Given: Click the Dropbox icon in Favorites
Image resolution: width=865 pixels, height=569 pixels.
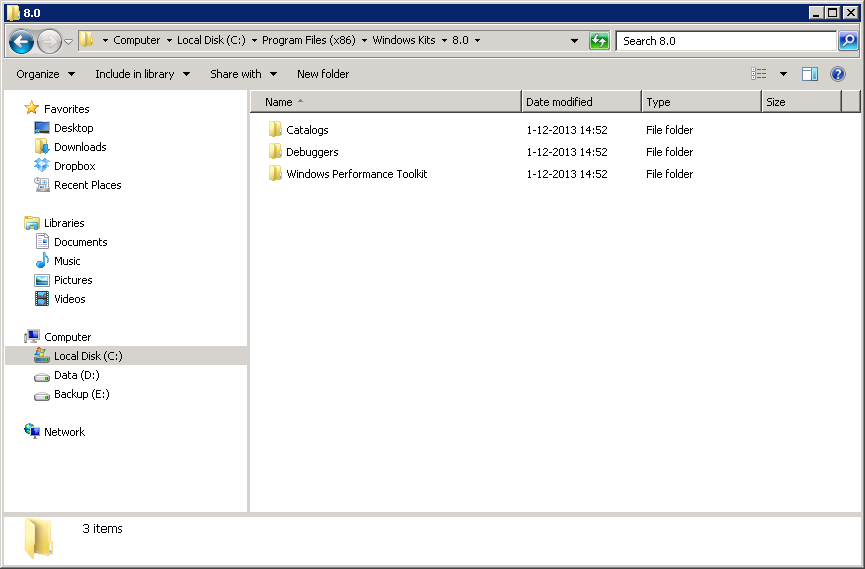Looking at the screenshot, I should [x=41, y=165].
